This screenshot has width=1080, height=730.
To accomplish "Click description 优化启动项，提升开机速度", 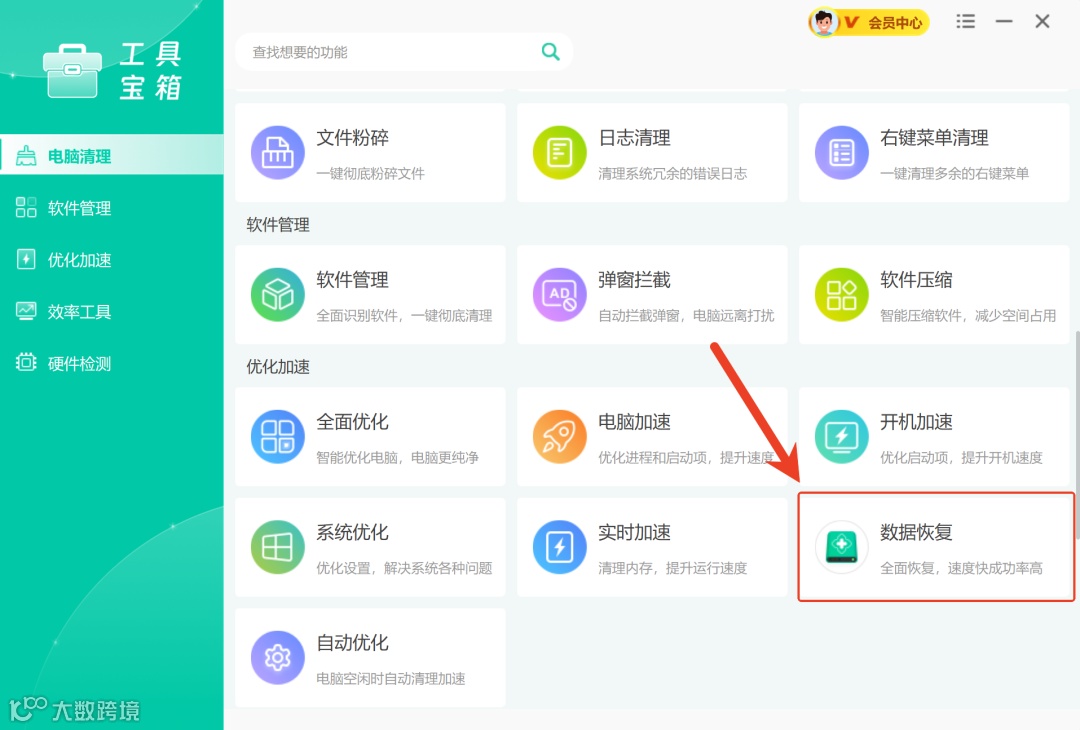I will (x=961, y=457).
